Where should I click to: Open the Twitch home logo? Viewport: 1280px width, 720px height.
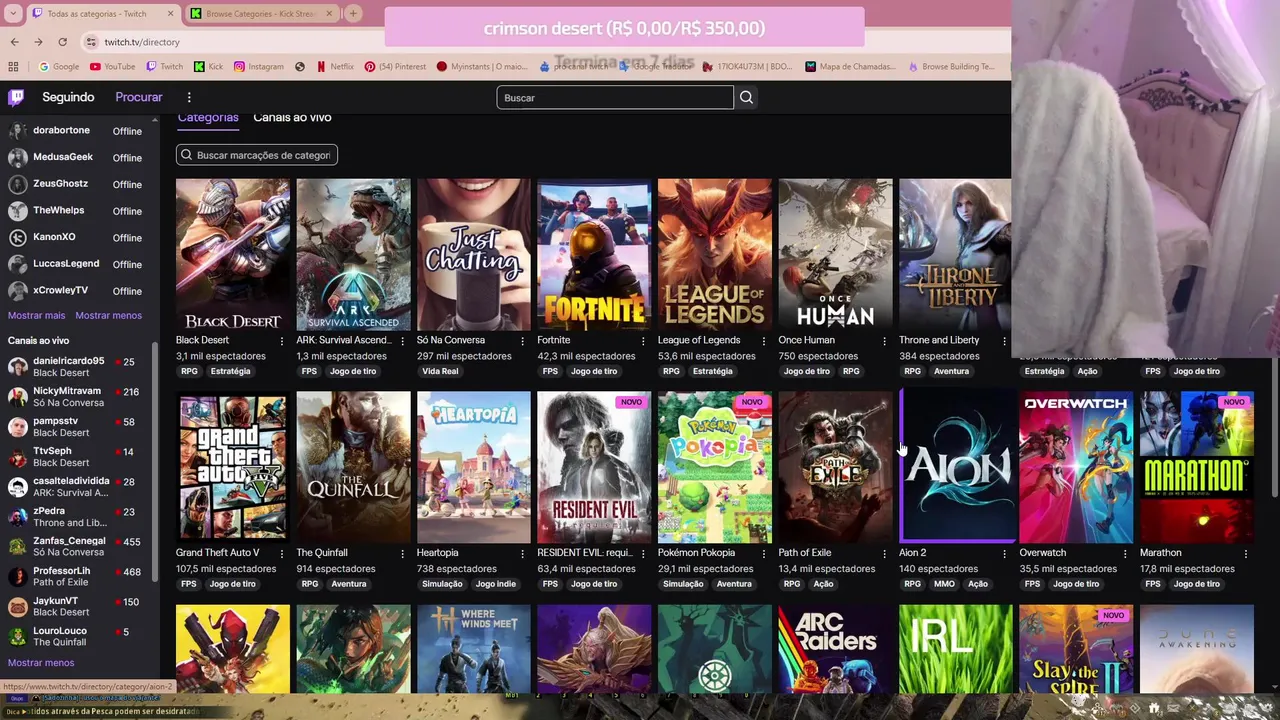point(16,97)
